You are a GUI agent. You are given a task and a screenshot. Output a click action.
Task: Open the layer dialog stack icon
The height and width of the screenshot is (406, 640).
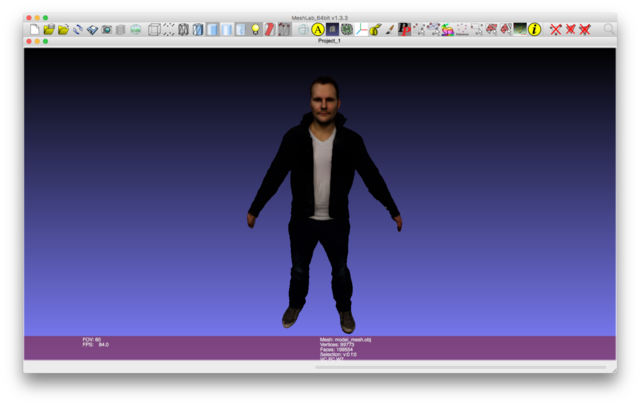coord(120,29)
